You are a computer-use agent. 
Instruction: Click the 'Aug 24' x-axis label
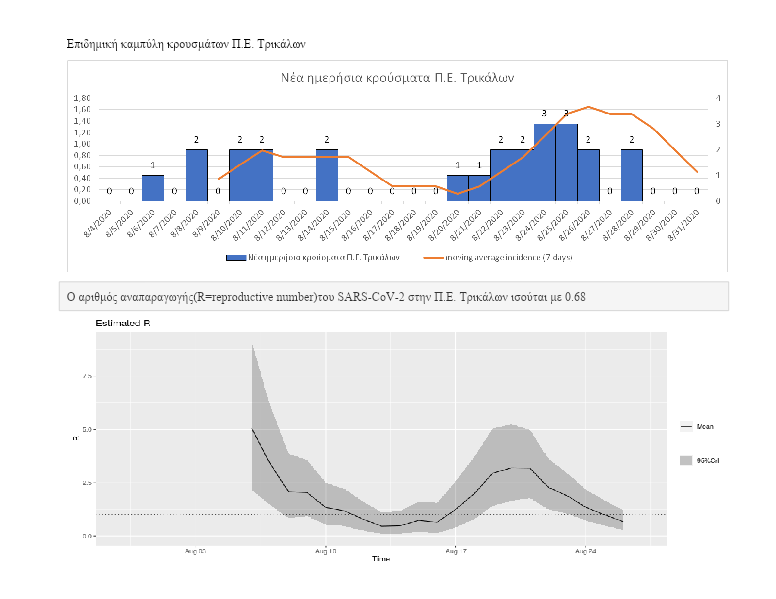[585, 551]
